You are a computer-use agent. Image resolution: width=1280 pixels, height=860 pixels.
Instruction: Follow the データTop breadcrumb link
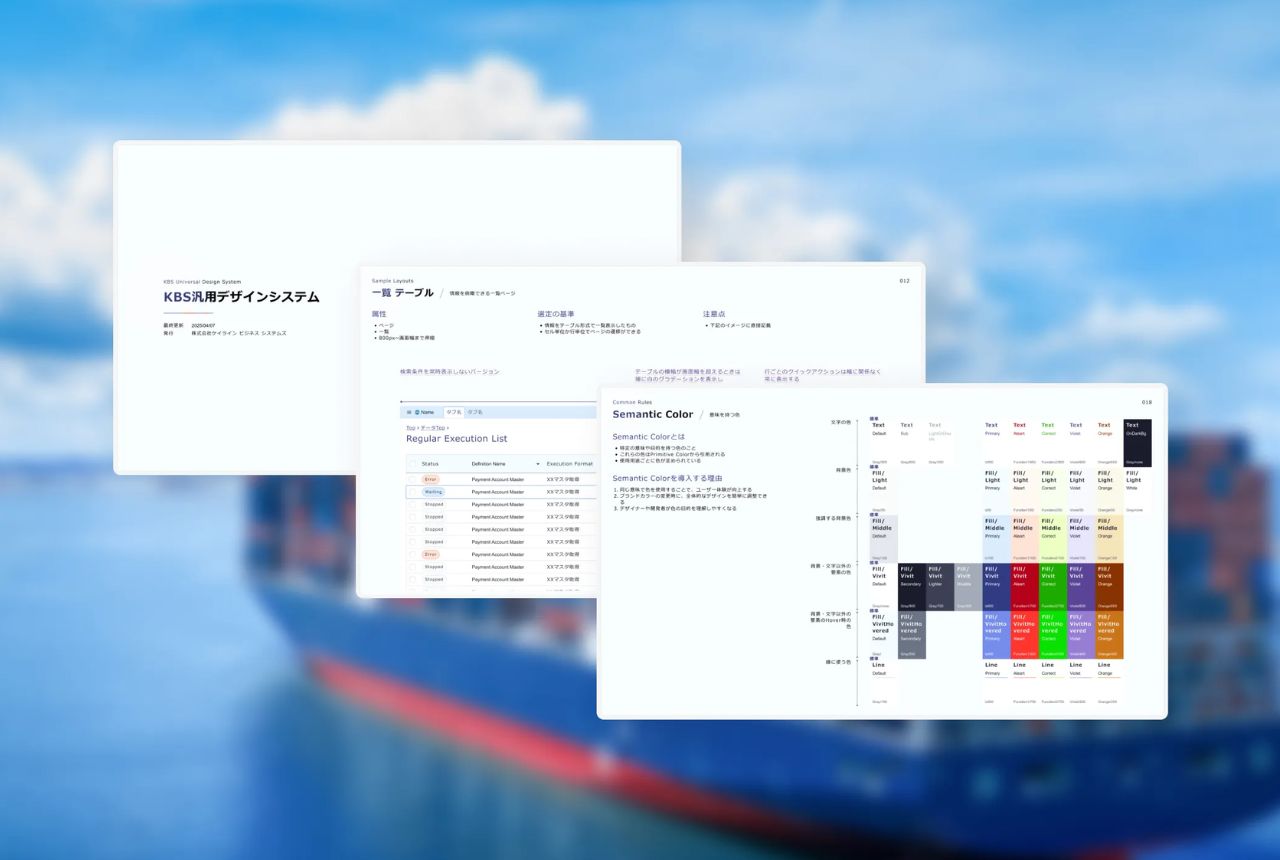[433, 428]
